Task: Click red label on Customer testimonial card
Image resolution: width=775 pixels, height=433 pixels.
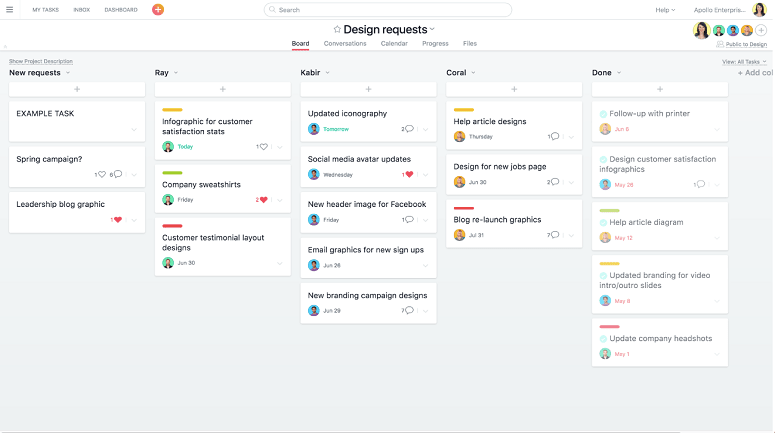Action: [172, 225]
